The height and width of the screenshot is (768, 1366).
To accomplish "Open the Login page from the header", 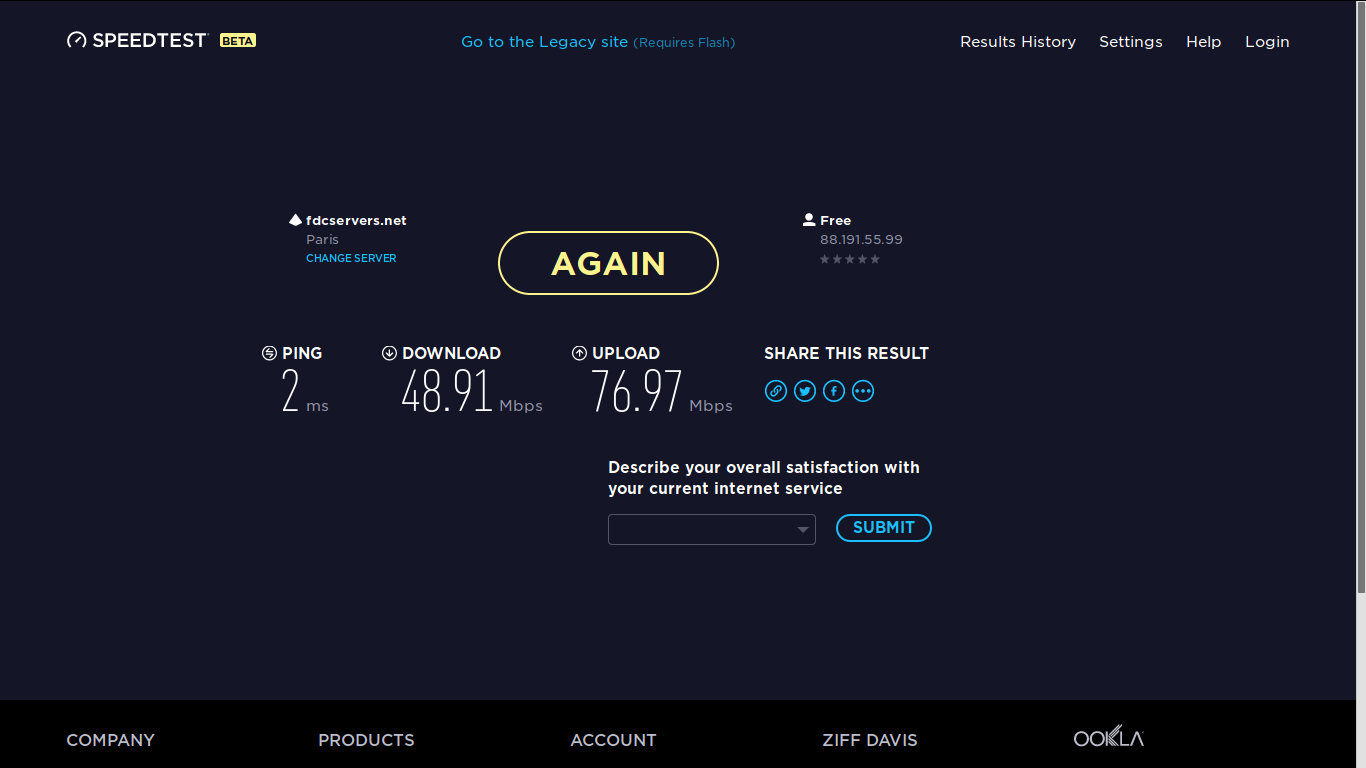I will click(1267, 42).
